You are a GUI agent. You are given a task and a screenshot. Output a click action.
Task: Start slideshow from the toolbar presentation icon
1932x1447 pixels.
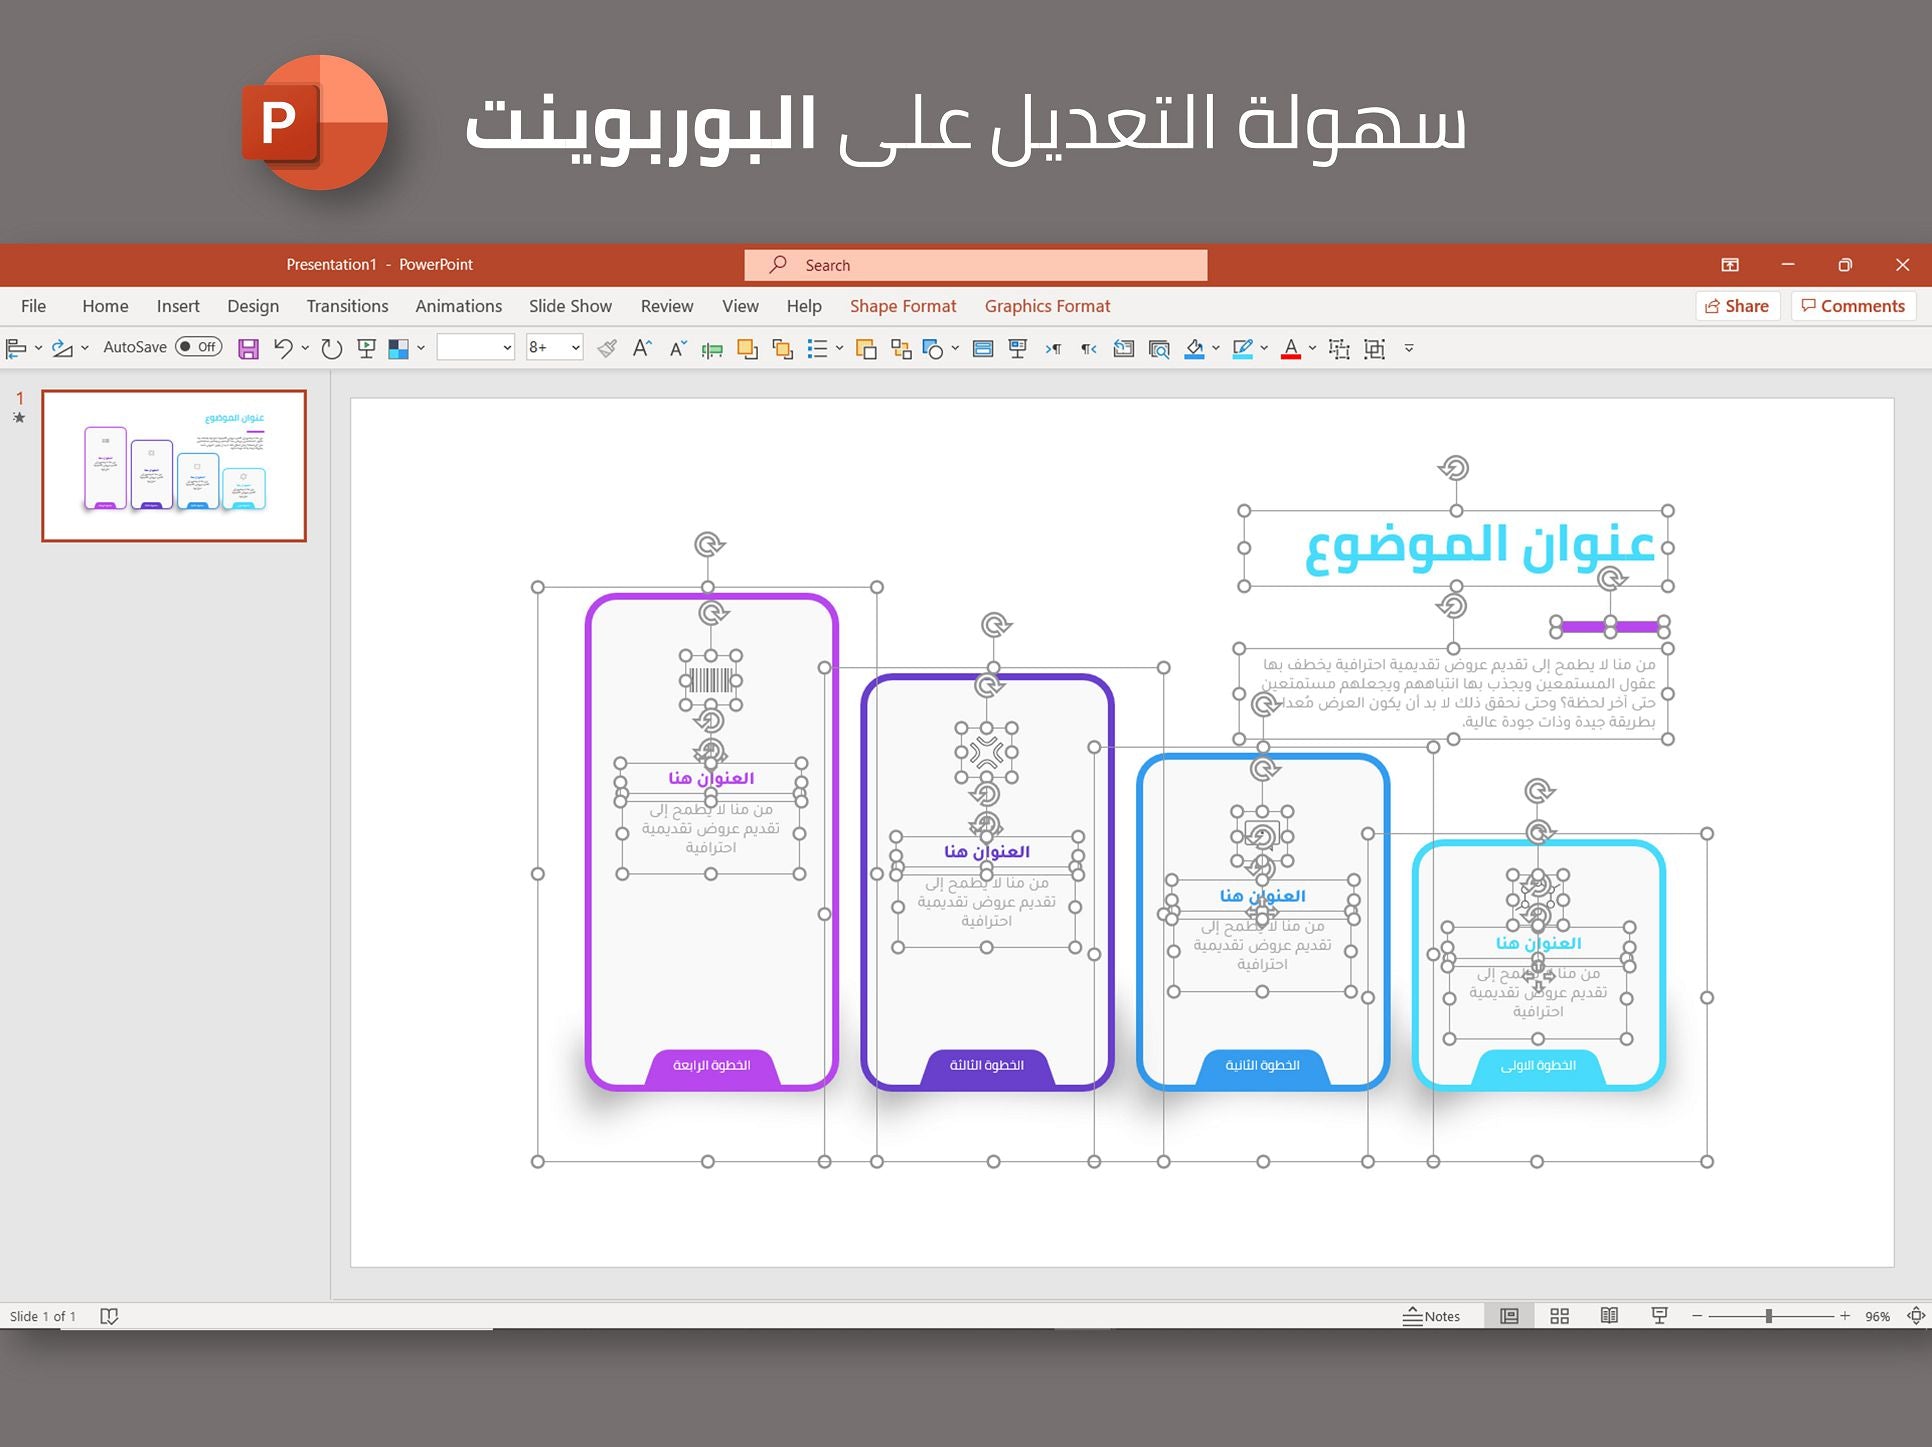366,348
